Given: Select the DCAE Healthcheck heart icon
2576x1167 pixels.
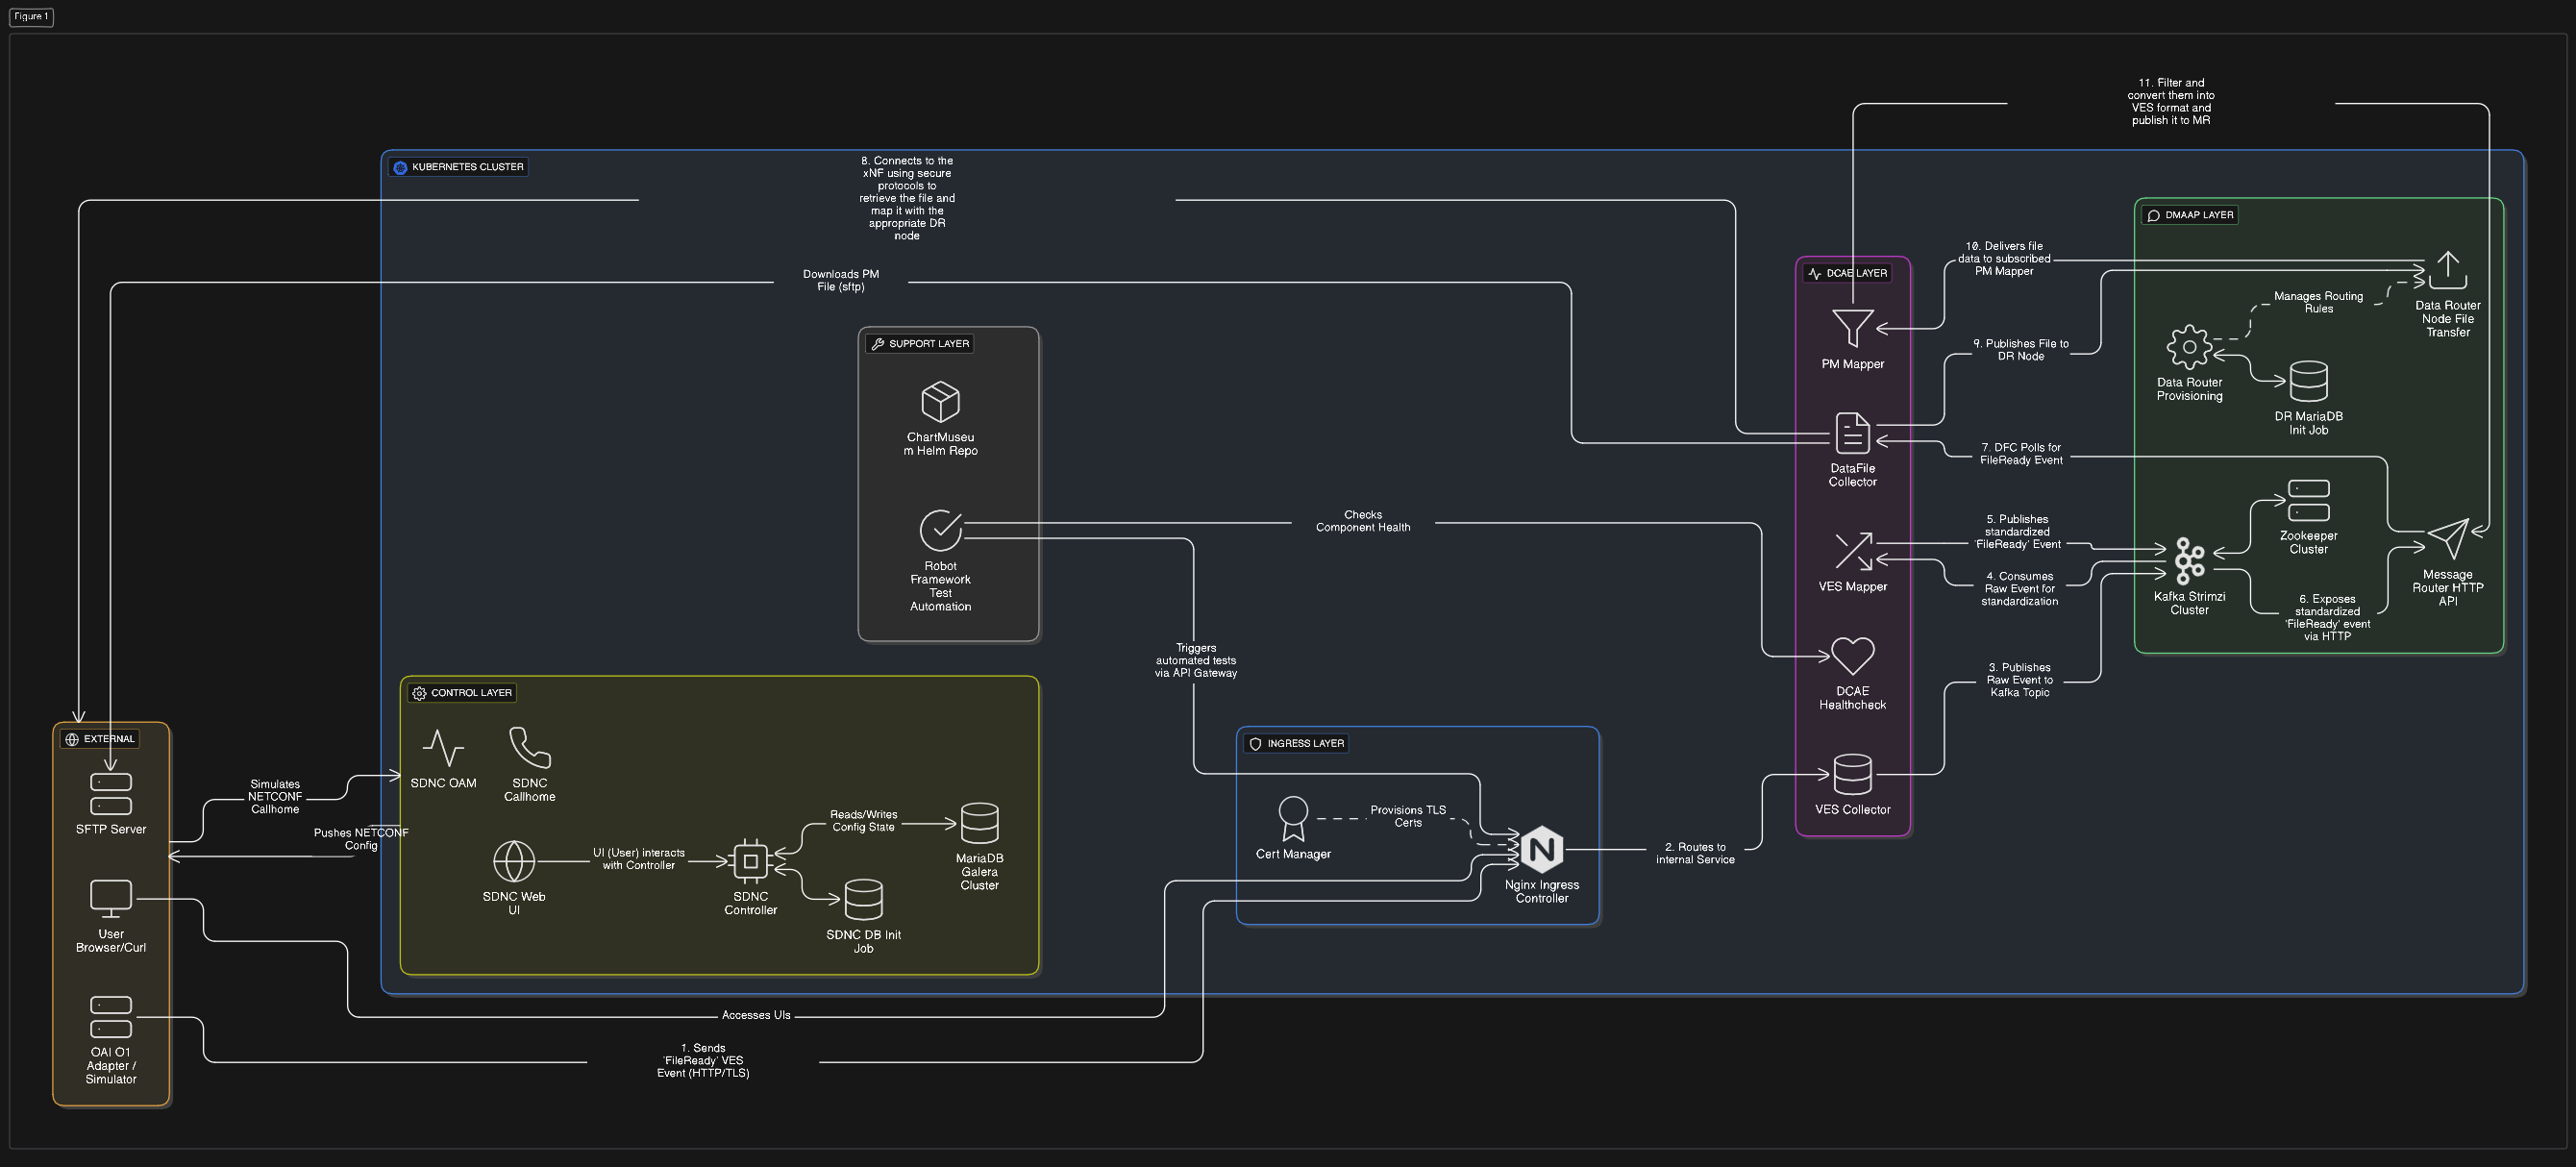Looking at the screenshot, I should click(x=1852, y=656).
